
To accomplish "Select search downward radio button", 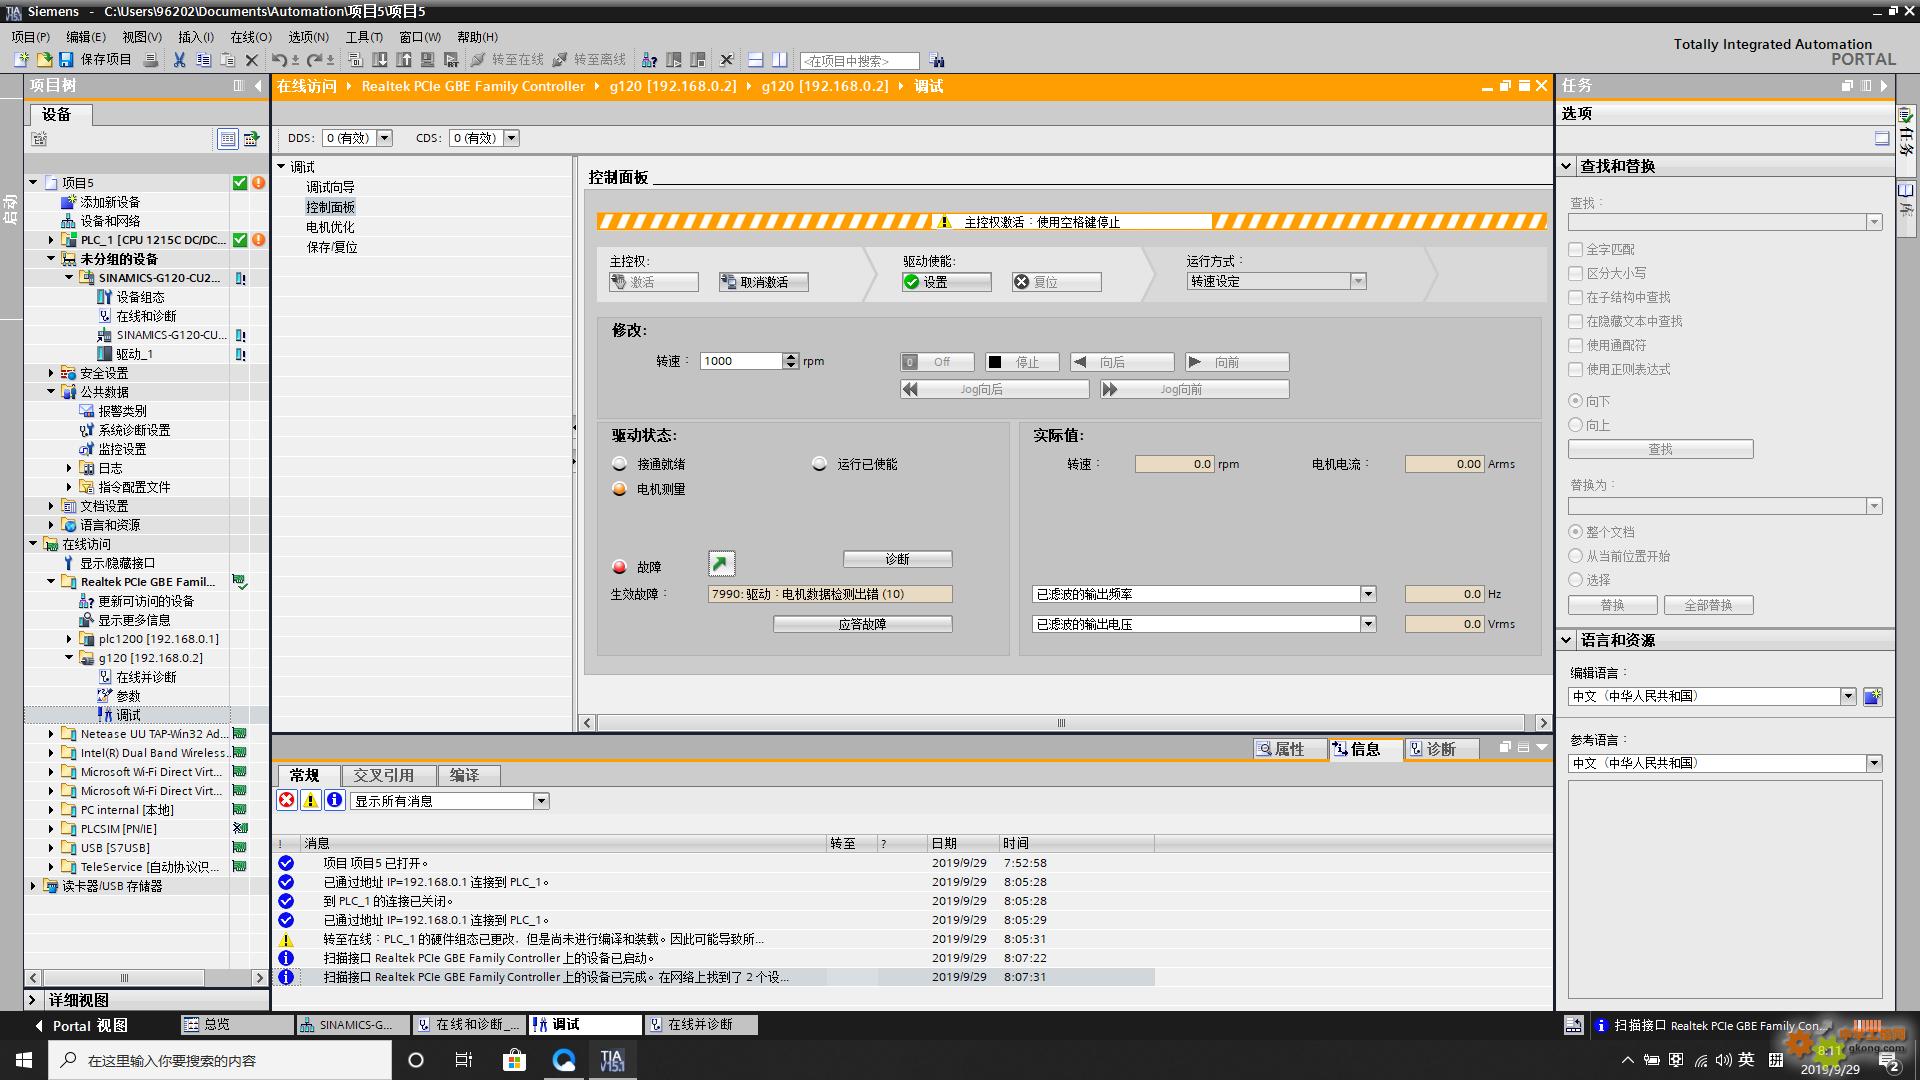I will [x=1576, y=401].
